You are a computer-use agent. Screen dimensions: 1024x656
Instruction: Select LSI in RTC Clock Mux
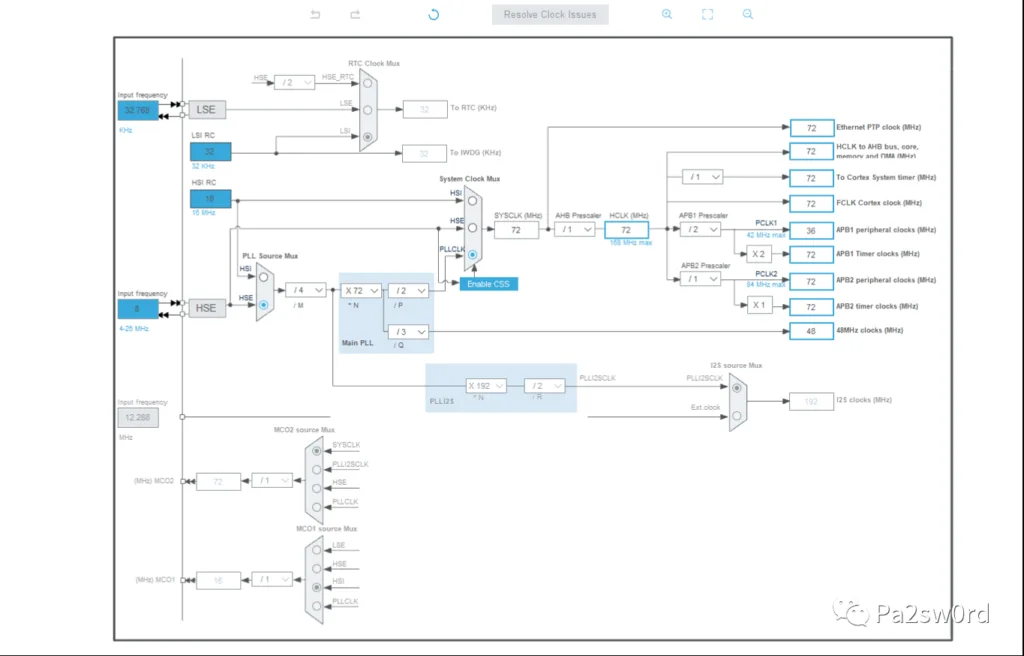pos(368,137)
